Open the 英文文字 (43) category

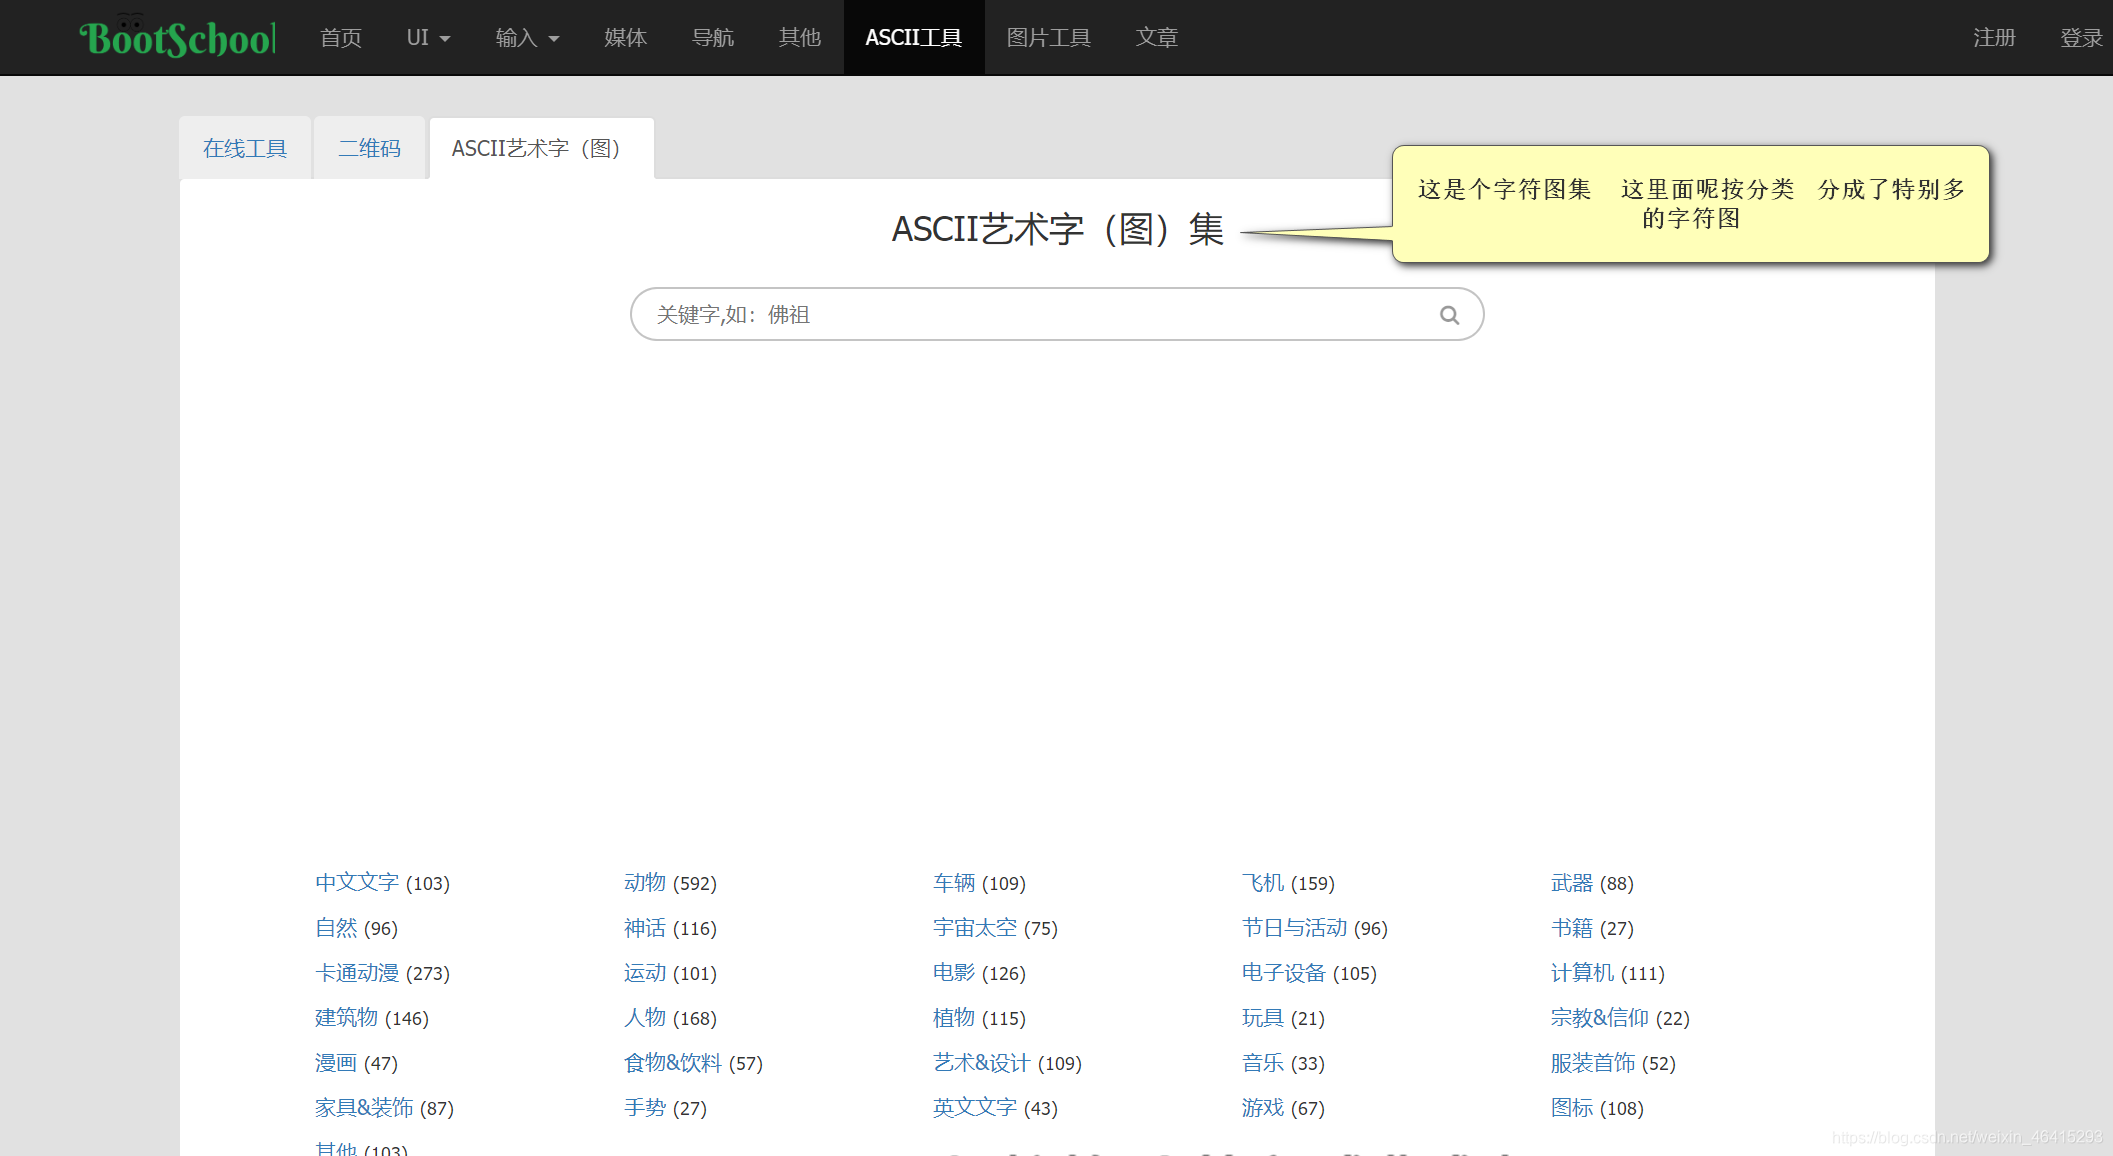pyautogui.click(x=975, y=1107)
